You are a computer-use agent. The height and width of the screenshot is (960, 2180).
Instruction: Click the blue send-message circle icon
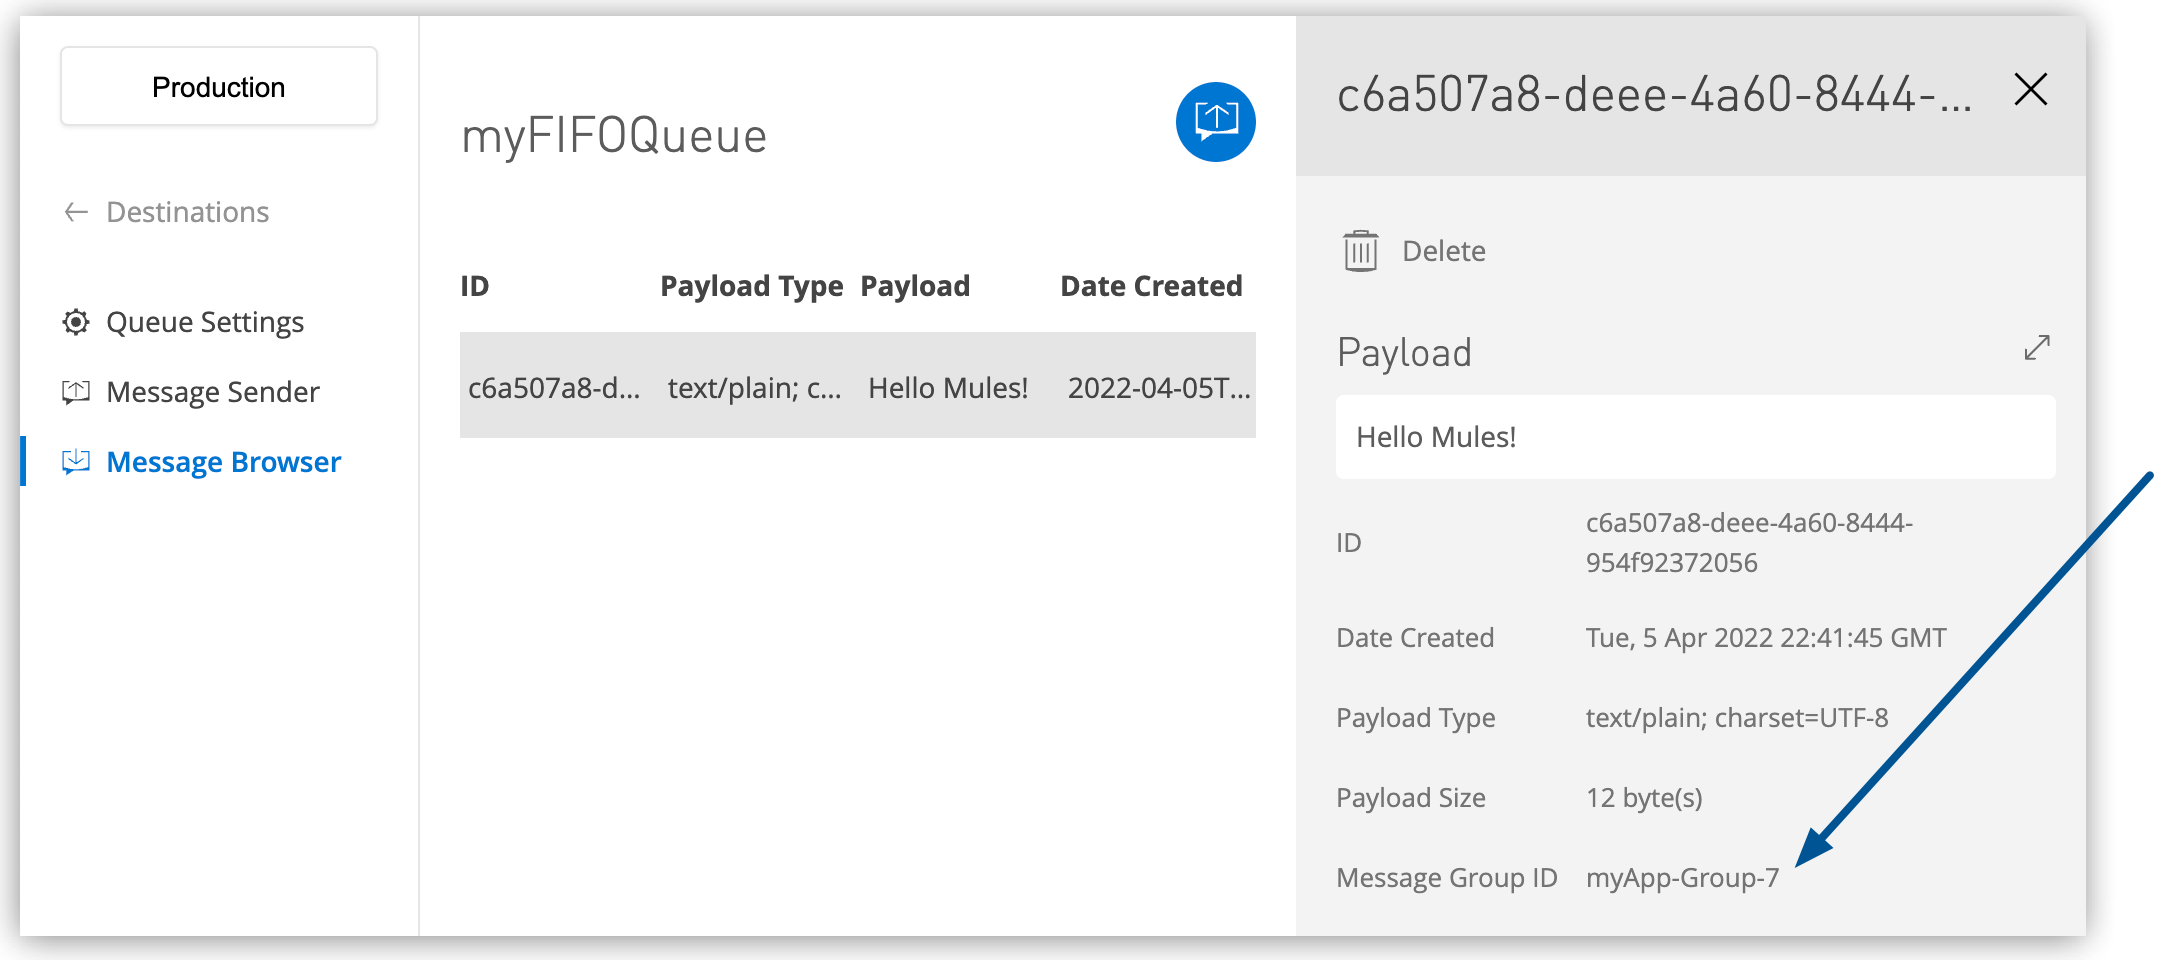1214,121
